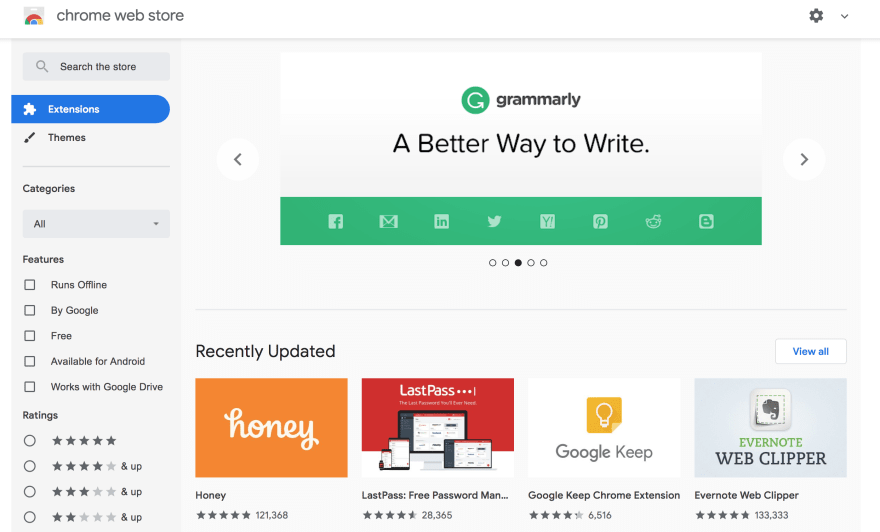This screenshot has width=880, height=532.
Task: Tick the Free checkbox
Action: 30,336
